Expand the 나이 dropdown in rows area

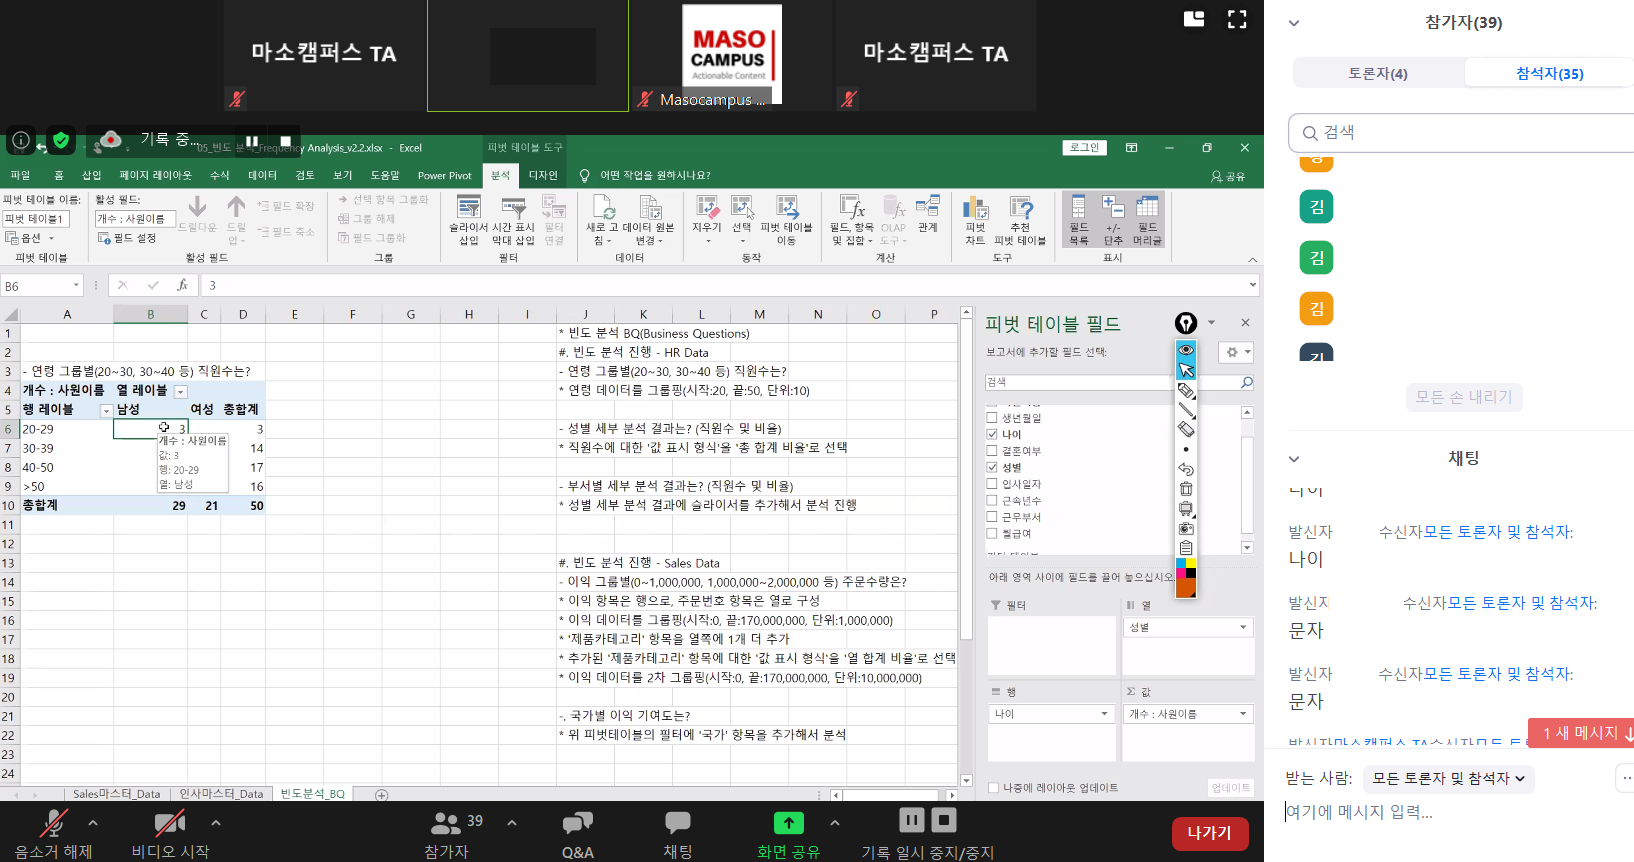(x=1104, y=714)
